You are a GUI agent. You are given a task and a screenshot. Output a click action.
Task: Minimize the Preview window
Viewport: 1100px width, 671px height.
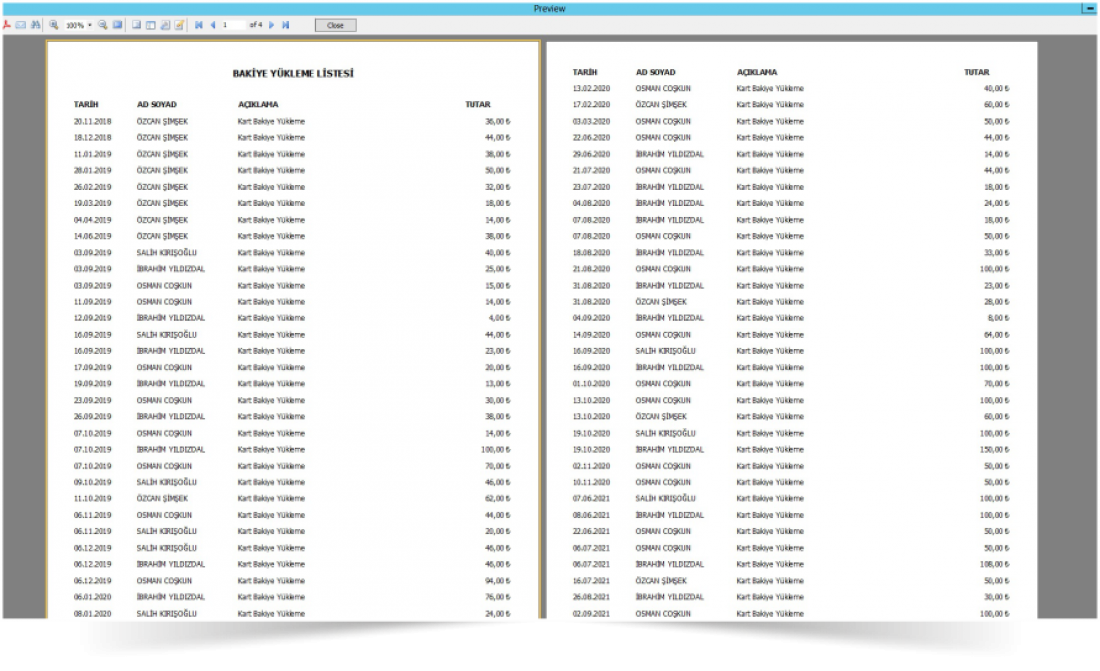(x=1088, y=8)
